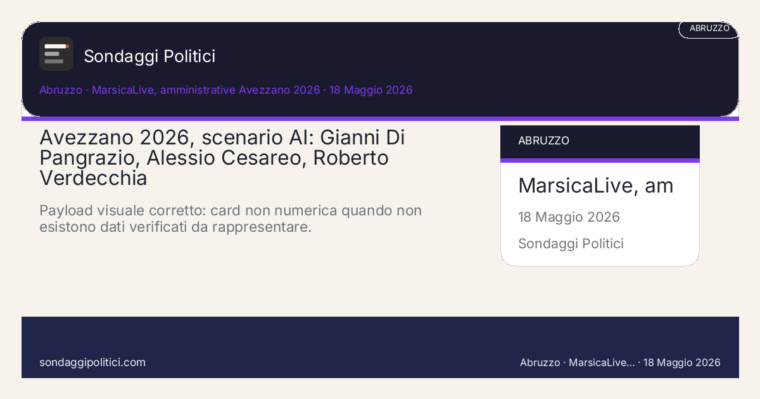The image size is (760, 399).
Task: Click Gianni Di Pangrazio in the headline
Action: coord(222,148)
